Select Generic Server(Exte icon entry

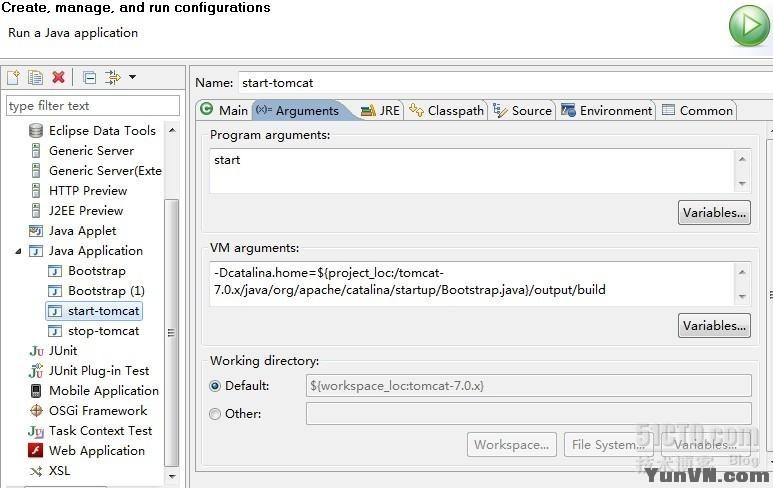coord(36,171)
